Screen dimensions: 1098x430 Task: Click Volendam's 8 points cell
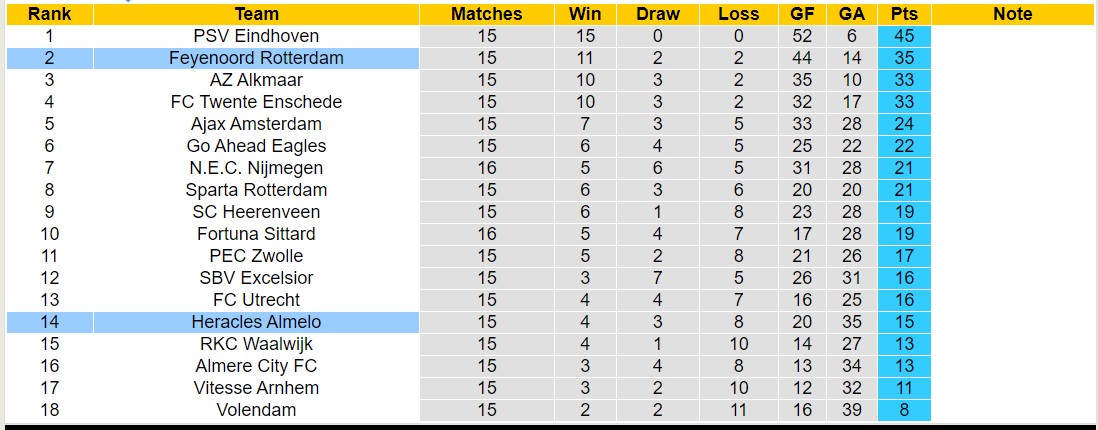pos(904,410)
